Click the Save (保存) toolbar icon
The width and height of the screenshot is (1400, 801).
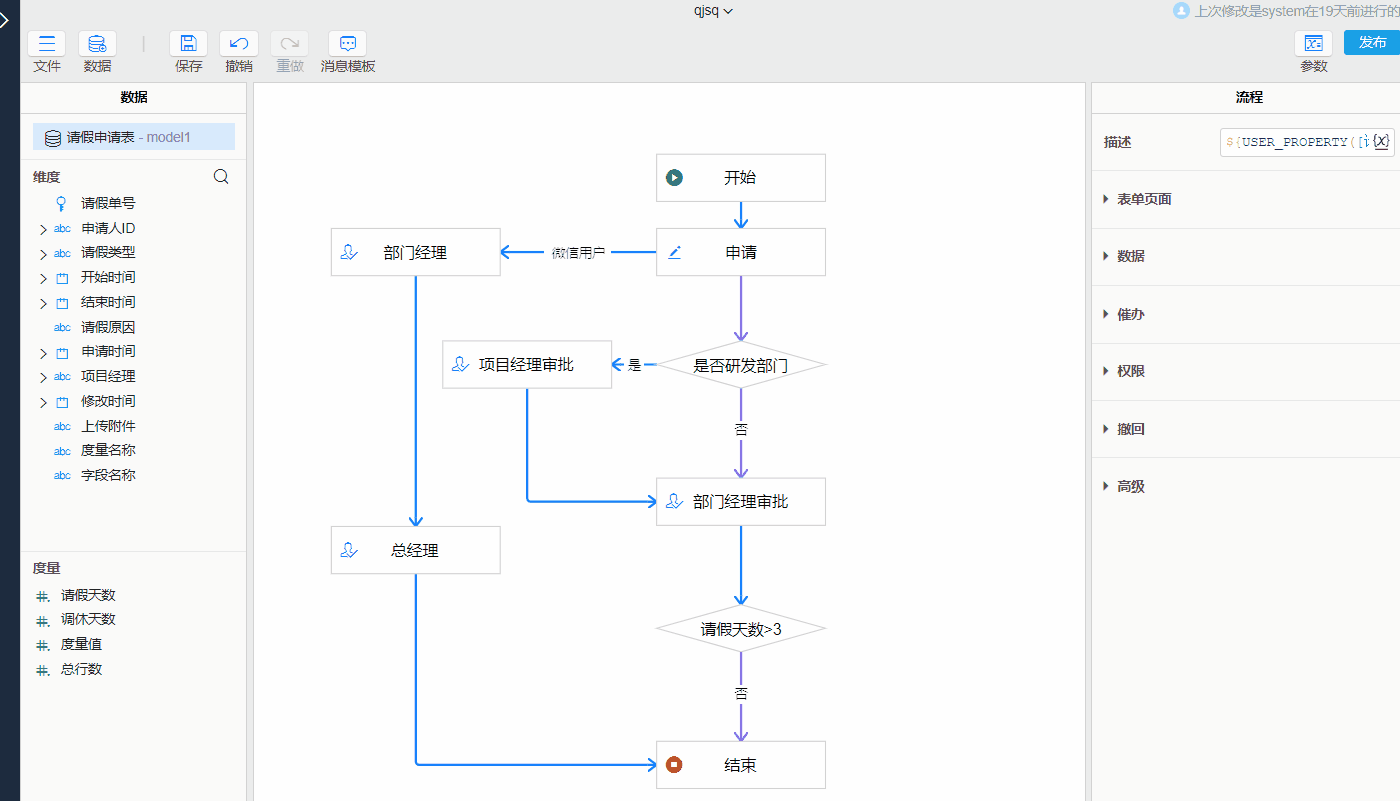[x=188, y=44]
